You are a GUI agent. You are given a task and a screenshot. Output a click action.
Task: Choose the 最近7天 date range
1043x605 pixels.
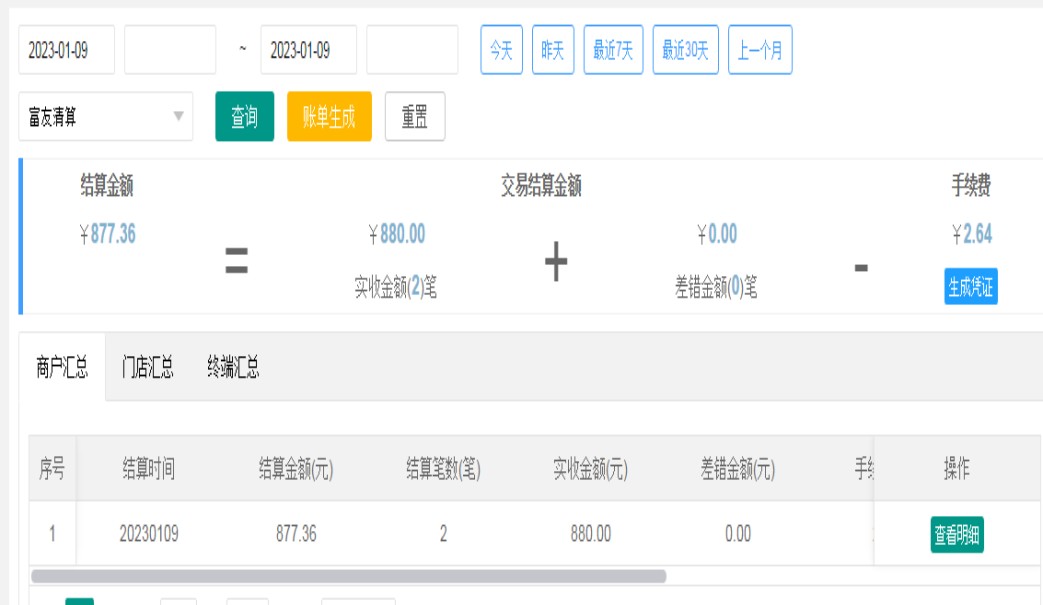click(613, 50)
